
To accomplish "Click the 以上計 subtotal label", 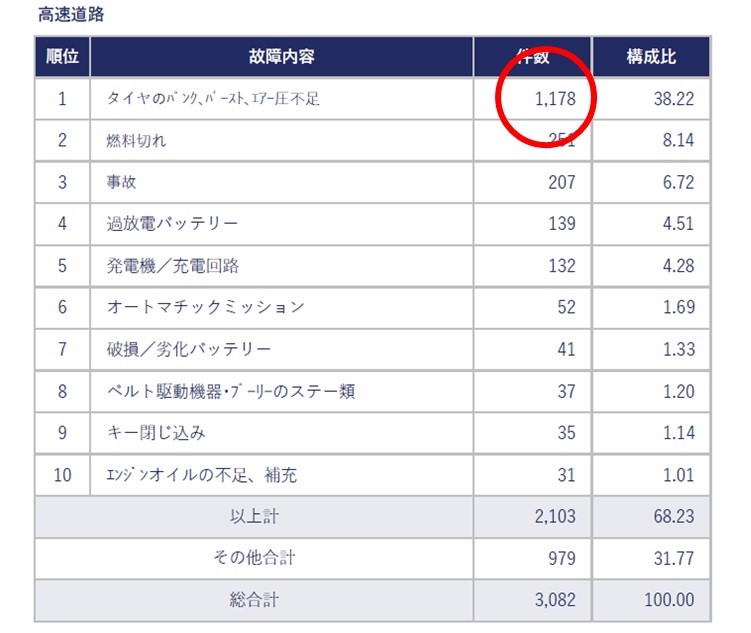I will (x=254, y=516).
